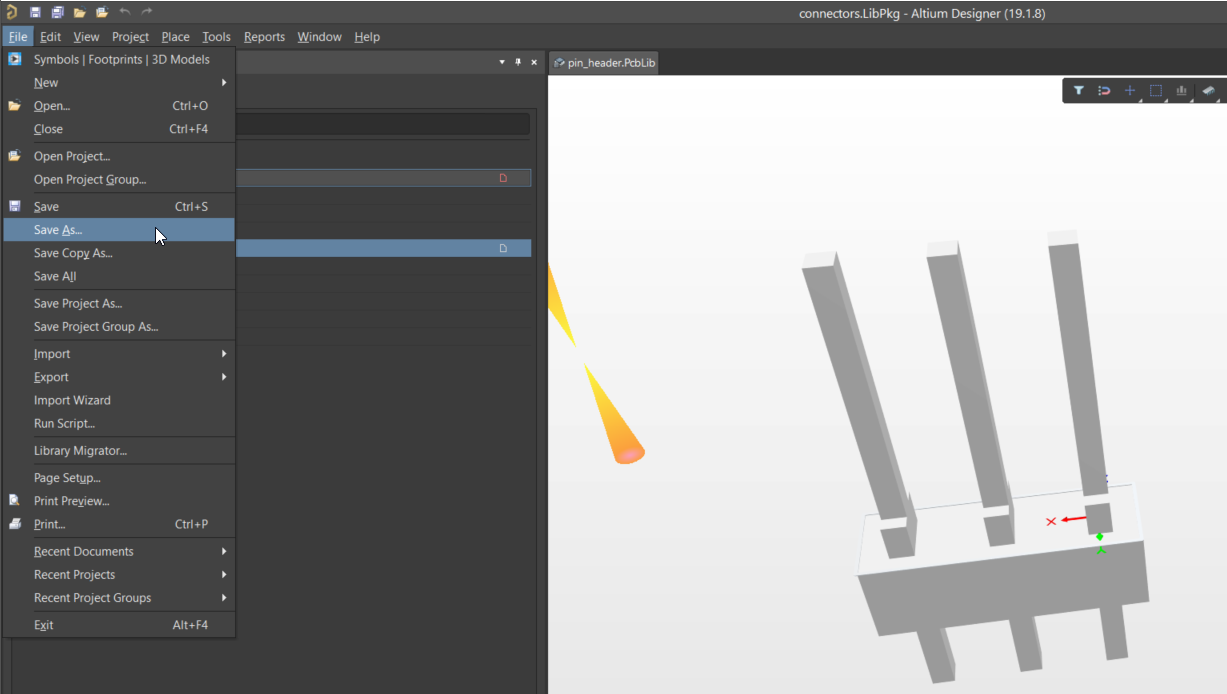The image size is (1227, 694).
Task: Click the panel search input field
Action: 380,124
